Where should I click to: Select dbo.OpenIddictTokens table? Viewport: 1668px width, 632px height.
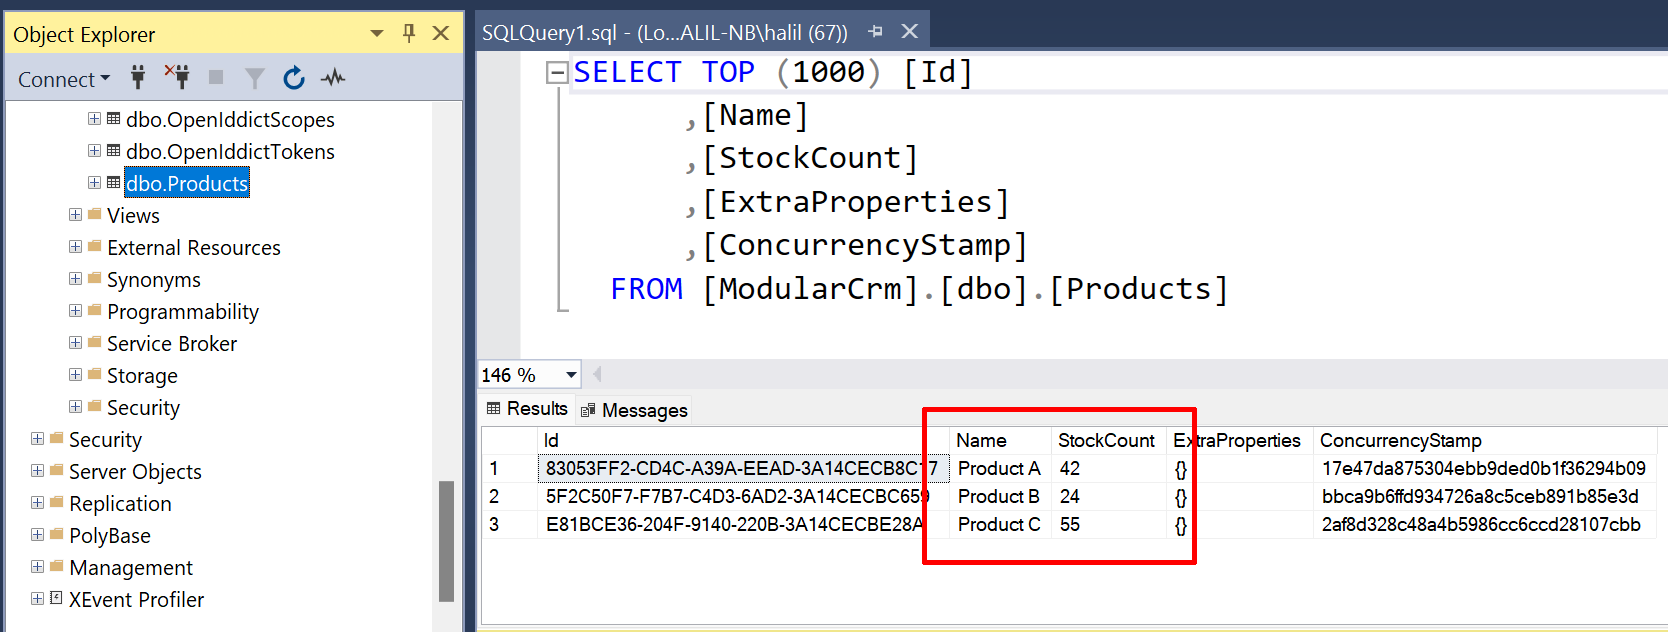click(230, 152)
